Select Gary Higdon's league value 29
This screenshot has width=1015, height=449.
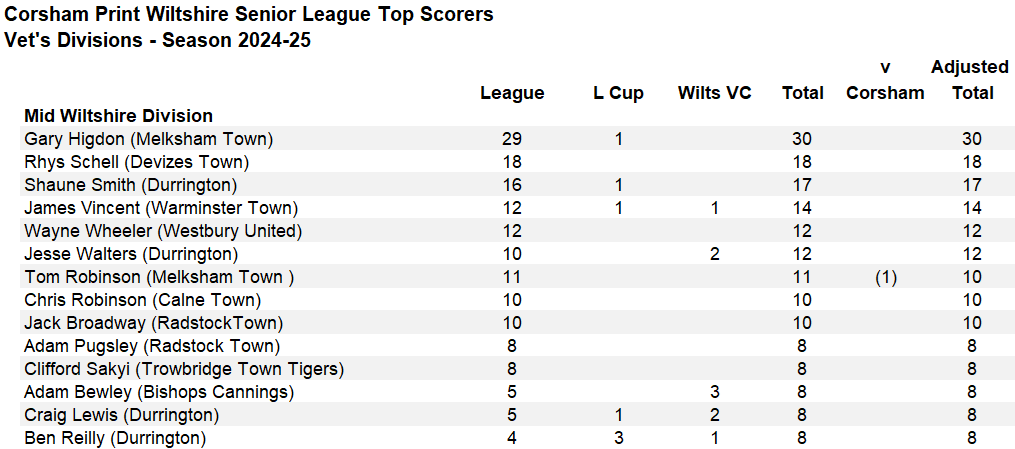pos(512,138)
